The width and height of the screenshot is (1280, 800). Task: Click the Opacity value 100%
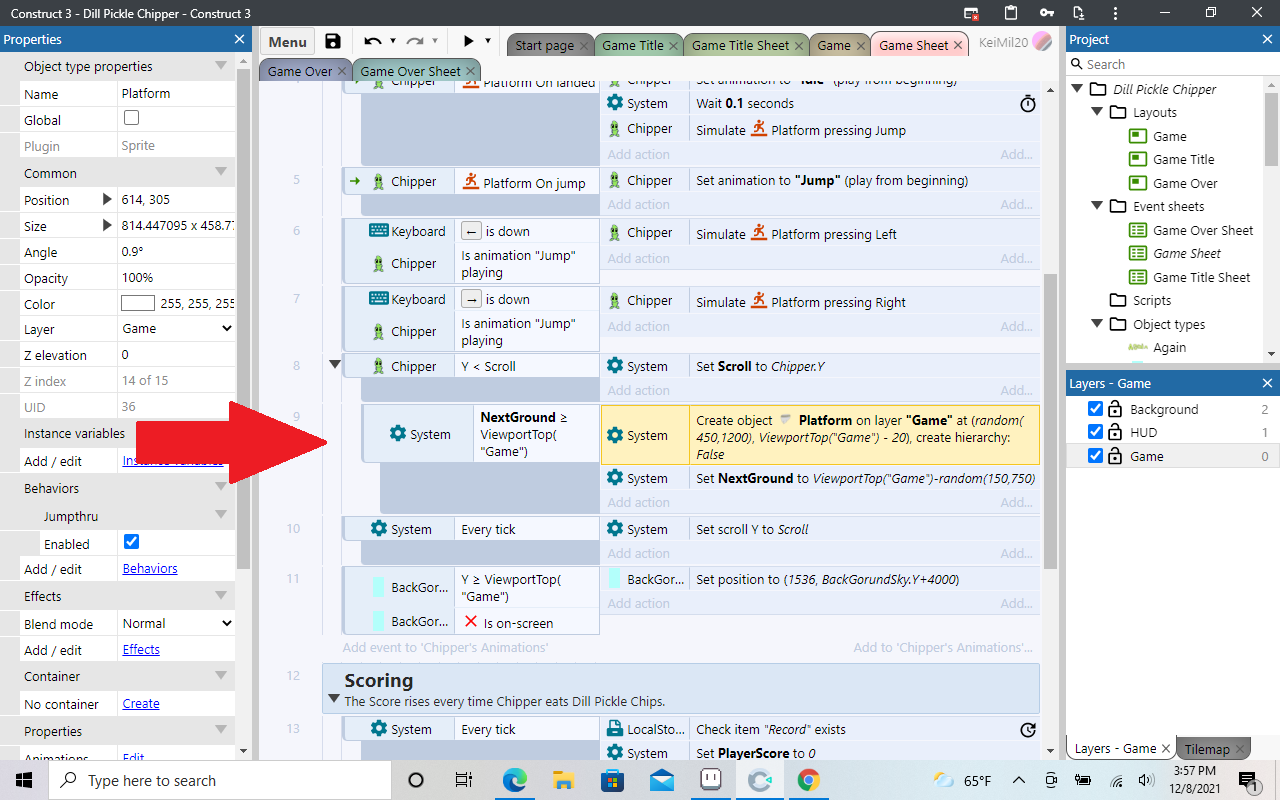click(176, 277)
